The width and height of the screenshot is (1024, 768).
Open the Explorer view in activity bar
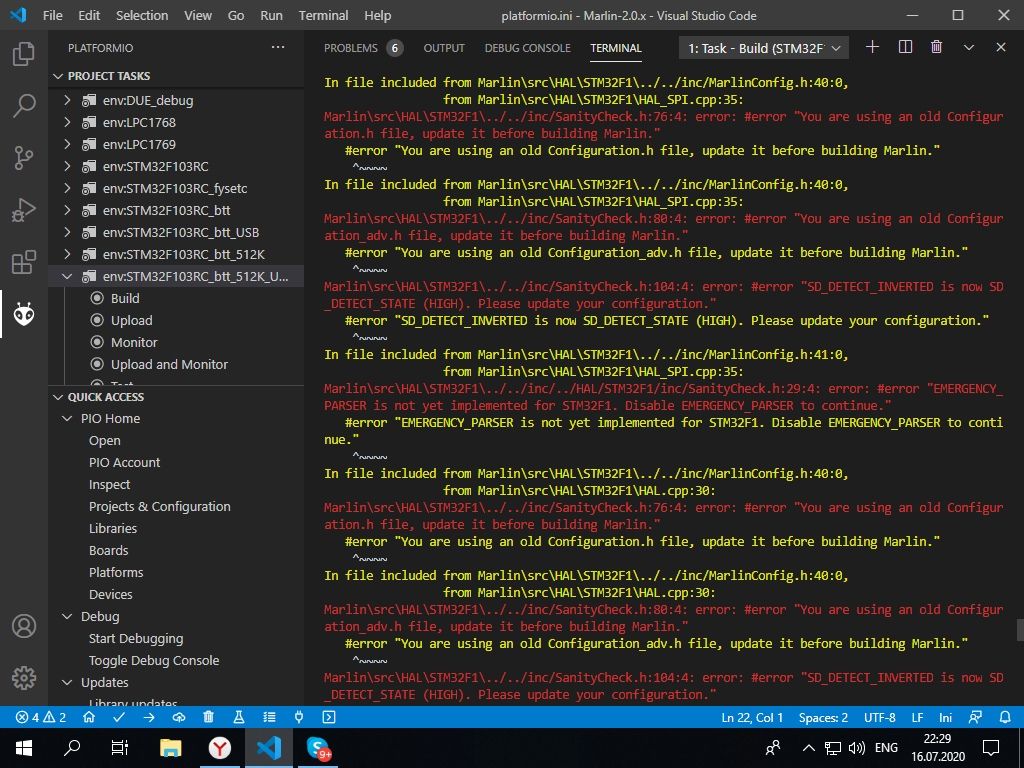(24, 54)
